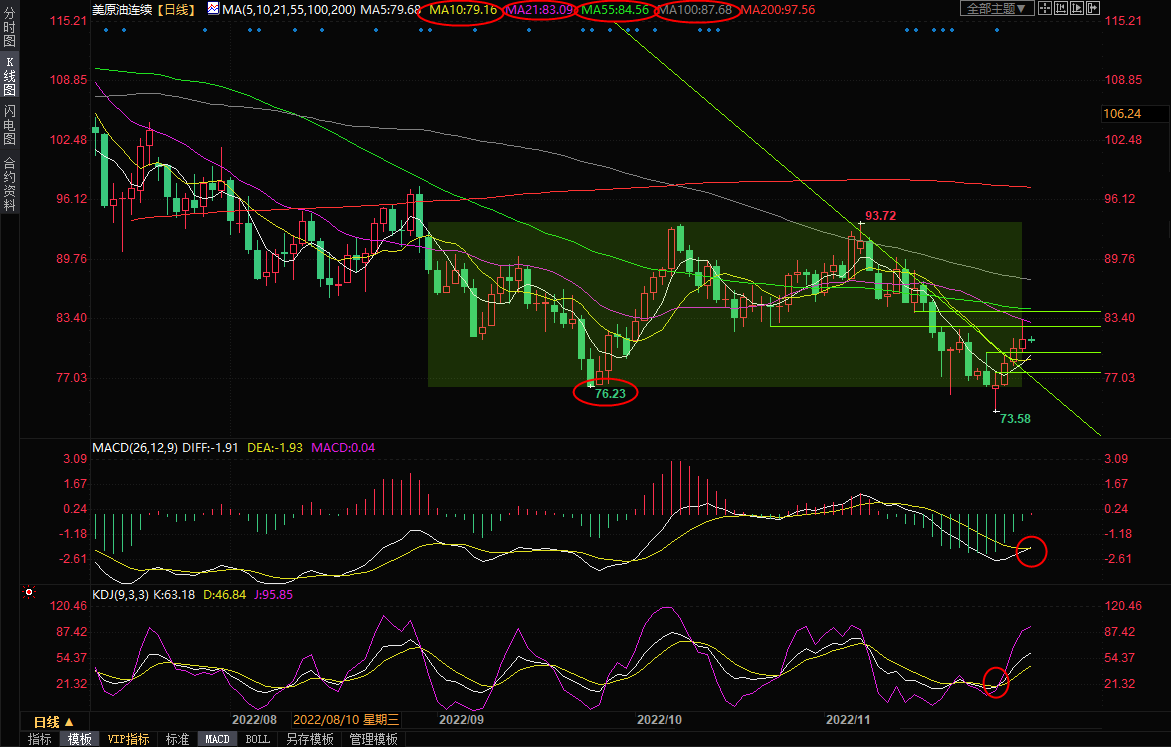1171x747 pixels.
Task: Switch to the BOLL indicator template
Action: tap(257, 739)
